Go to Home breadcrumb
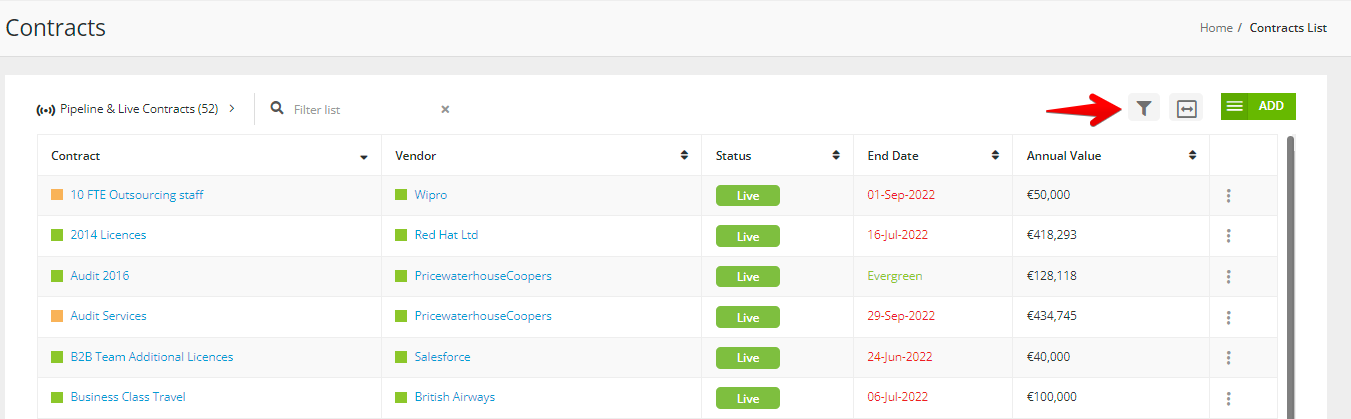1351x419 pixels. point(1216,28)
